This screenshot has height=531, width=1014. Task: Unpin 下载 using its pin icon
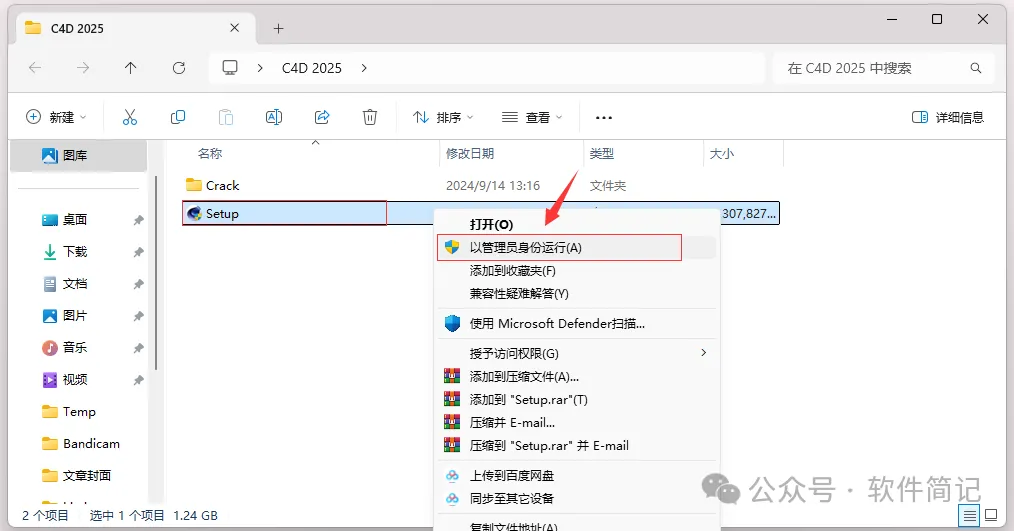138,252
